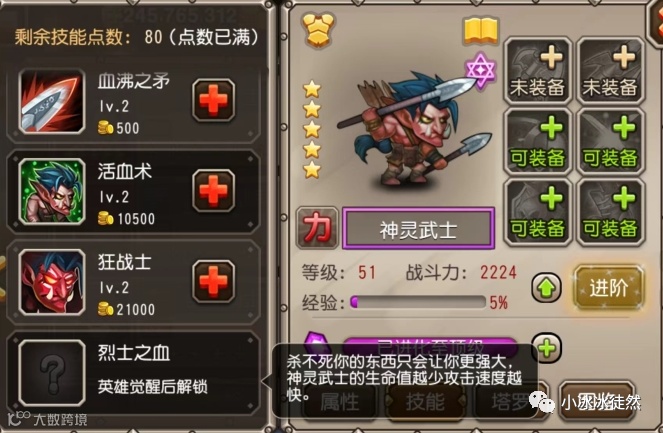Click the green up arrow level button
The width and height of the screenshot is (663, 433).
pos(546,288)
